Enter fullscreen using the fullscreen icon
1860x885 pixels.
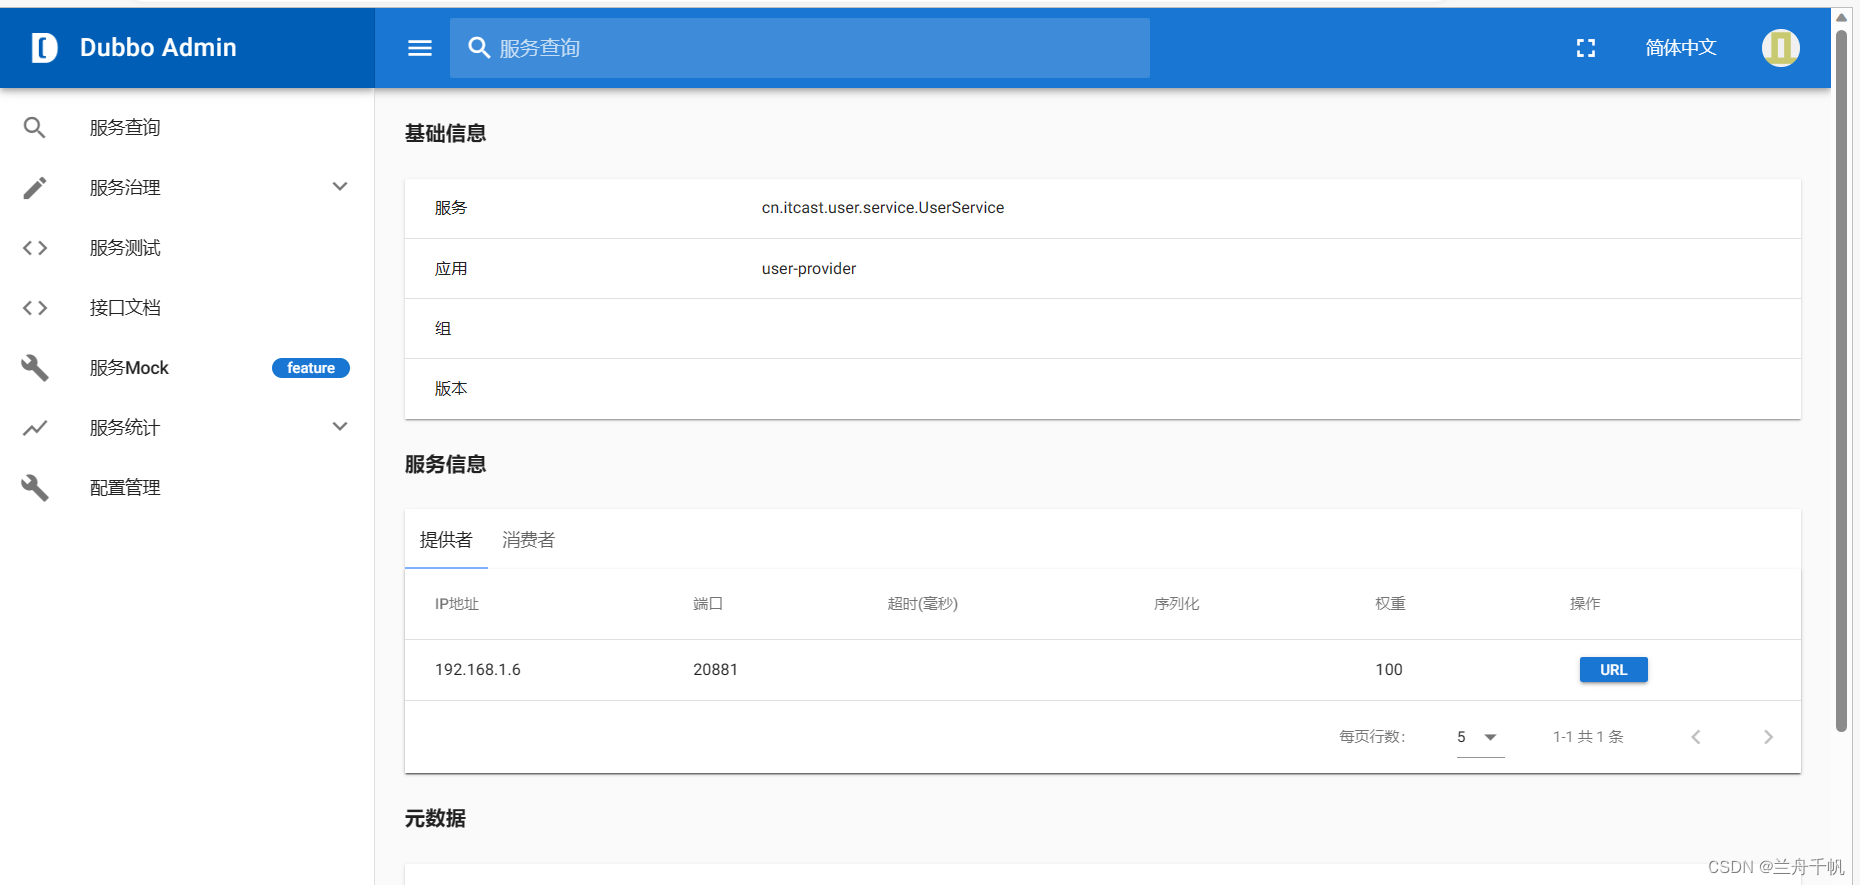pos(1586,48)
